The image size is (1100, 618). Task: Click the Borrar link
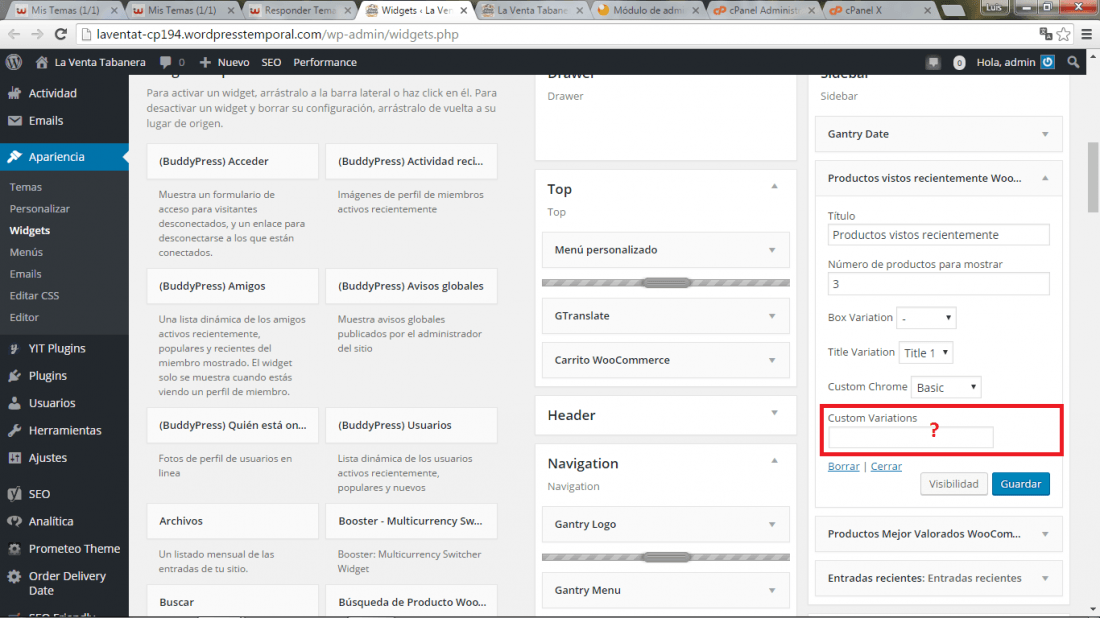tap(843, 466)
